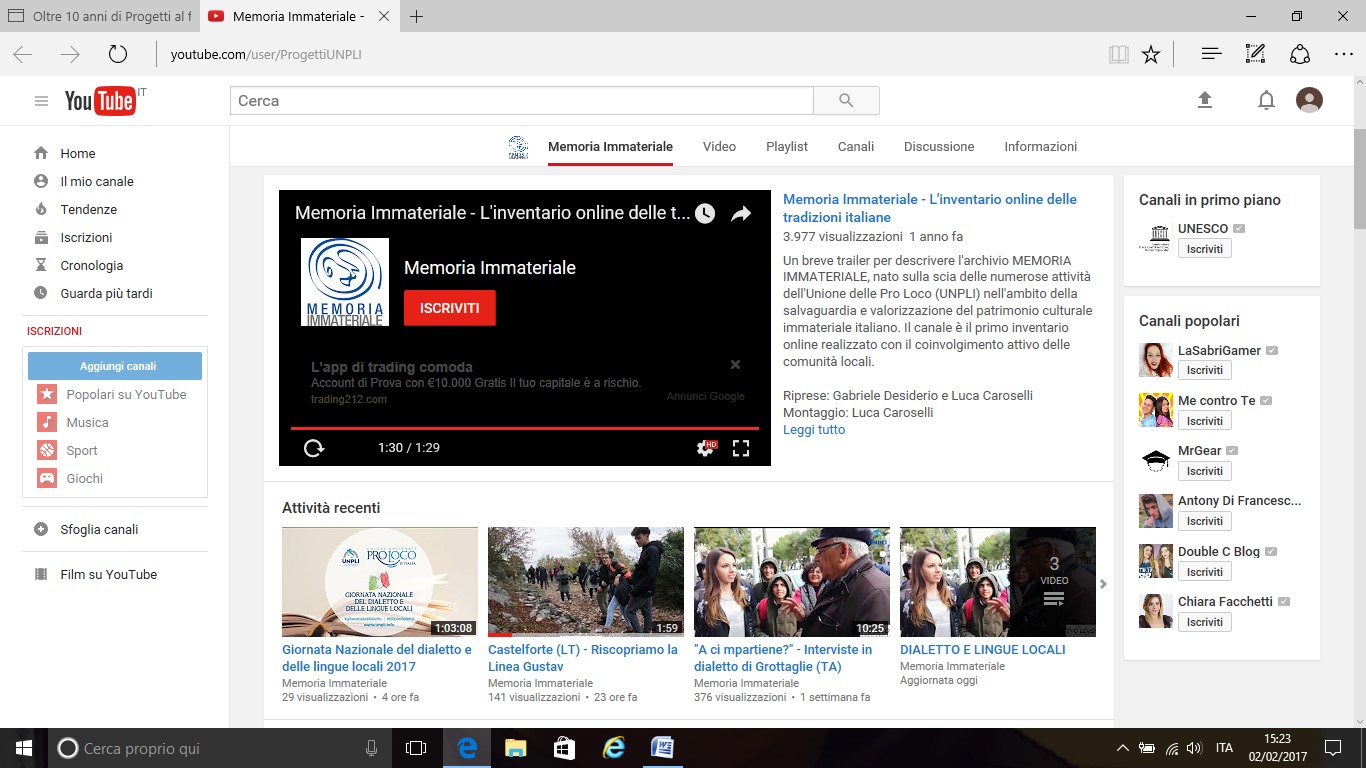The height and width of the screenshot is (768, 1366).
Task: Open Iscrizioni in the sidebar
Action: (86, 238)
